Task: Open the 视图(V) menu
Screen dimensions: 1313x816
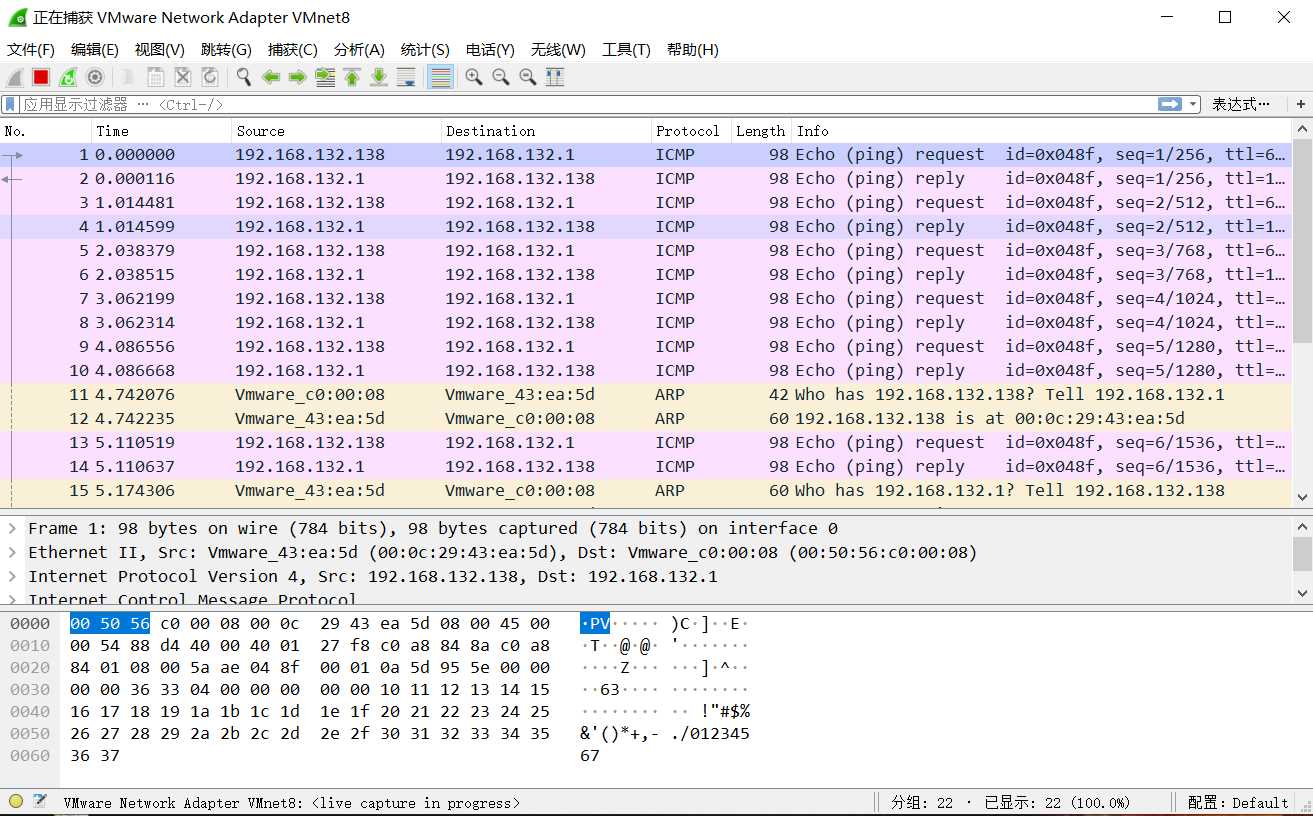Action: [x=159, y=49]
